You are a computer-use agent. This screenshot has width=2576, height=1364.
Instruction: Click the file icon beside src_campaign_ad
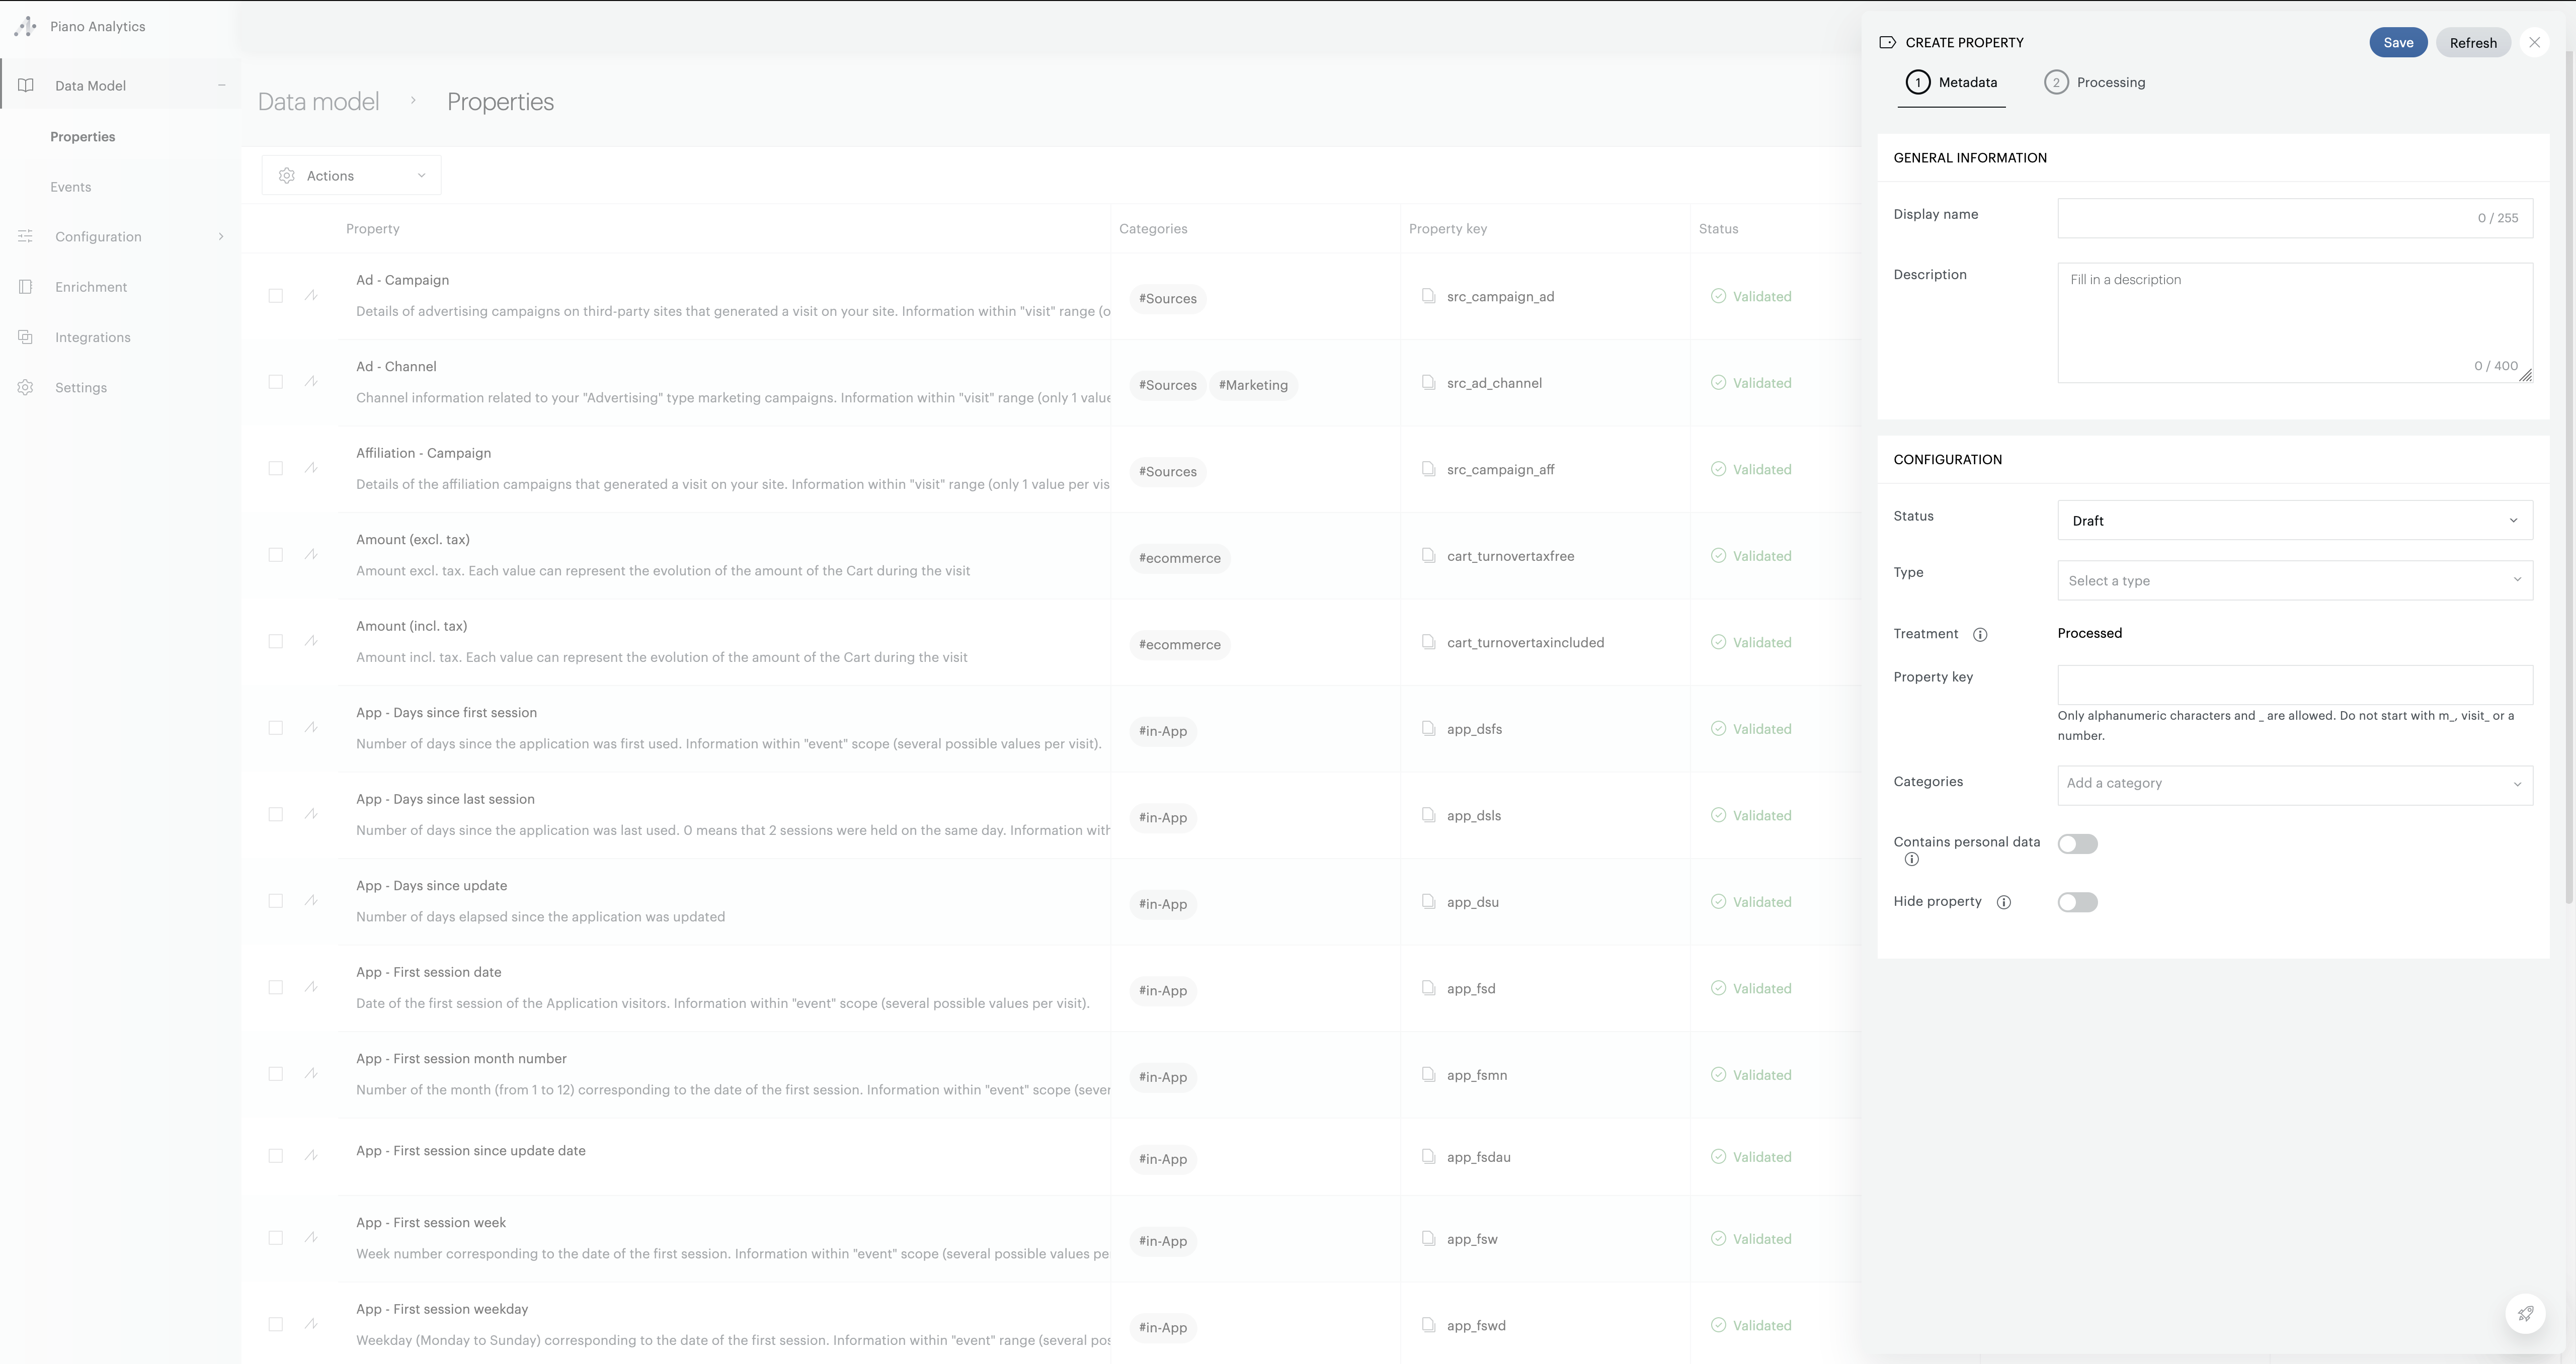click(x=1428, y=296)
